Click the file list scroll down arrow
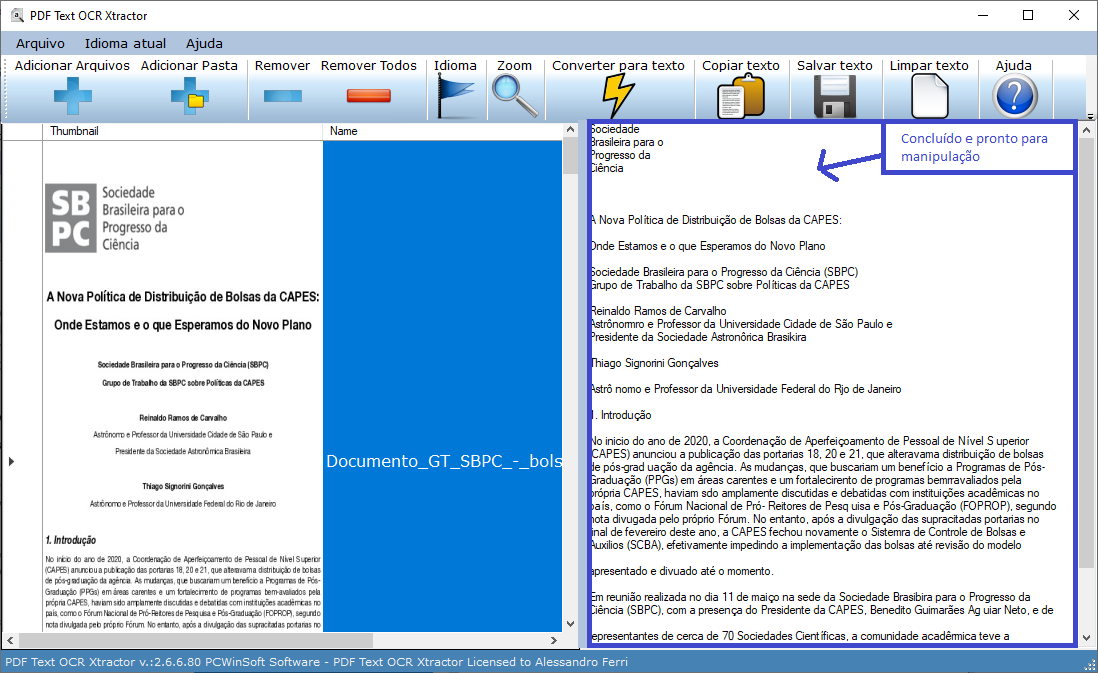Screen dimensions: 1098x673 coord(570,624)
